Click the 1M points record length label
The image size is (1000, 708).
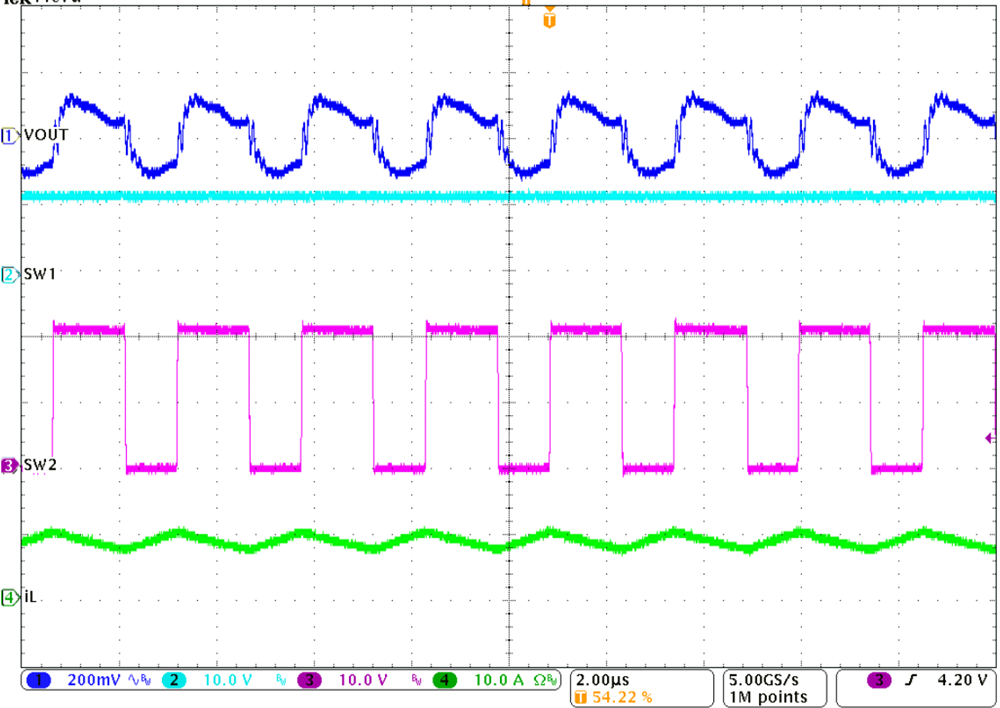pyautogui.click(x=770, y=694)
